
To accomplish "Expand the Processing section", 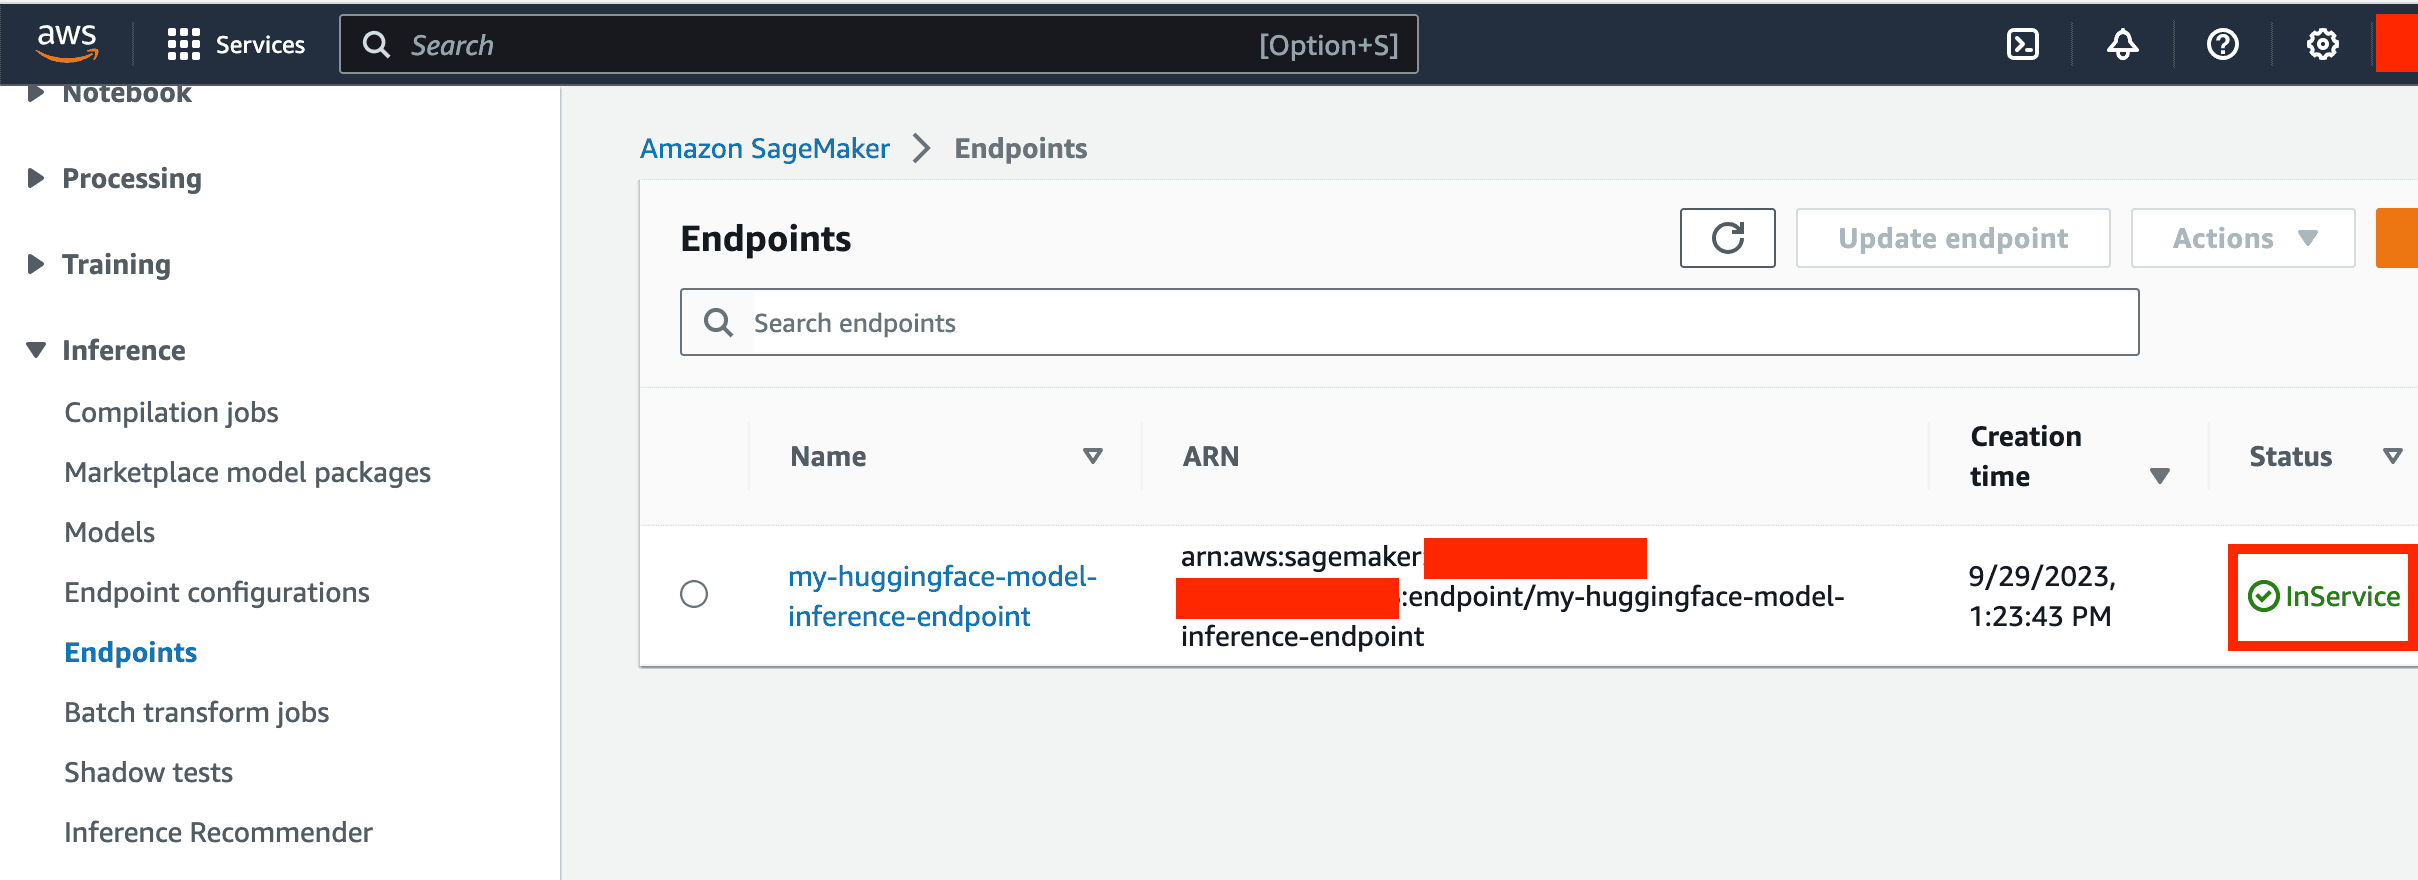I will (36, 178).
